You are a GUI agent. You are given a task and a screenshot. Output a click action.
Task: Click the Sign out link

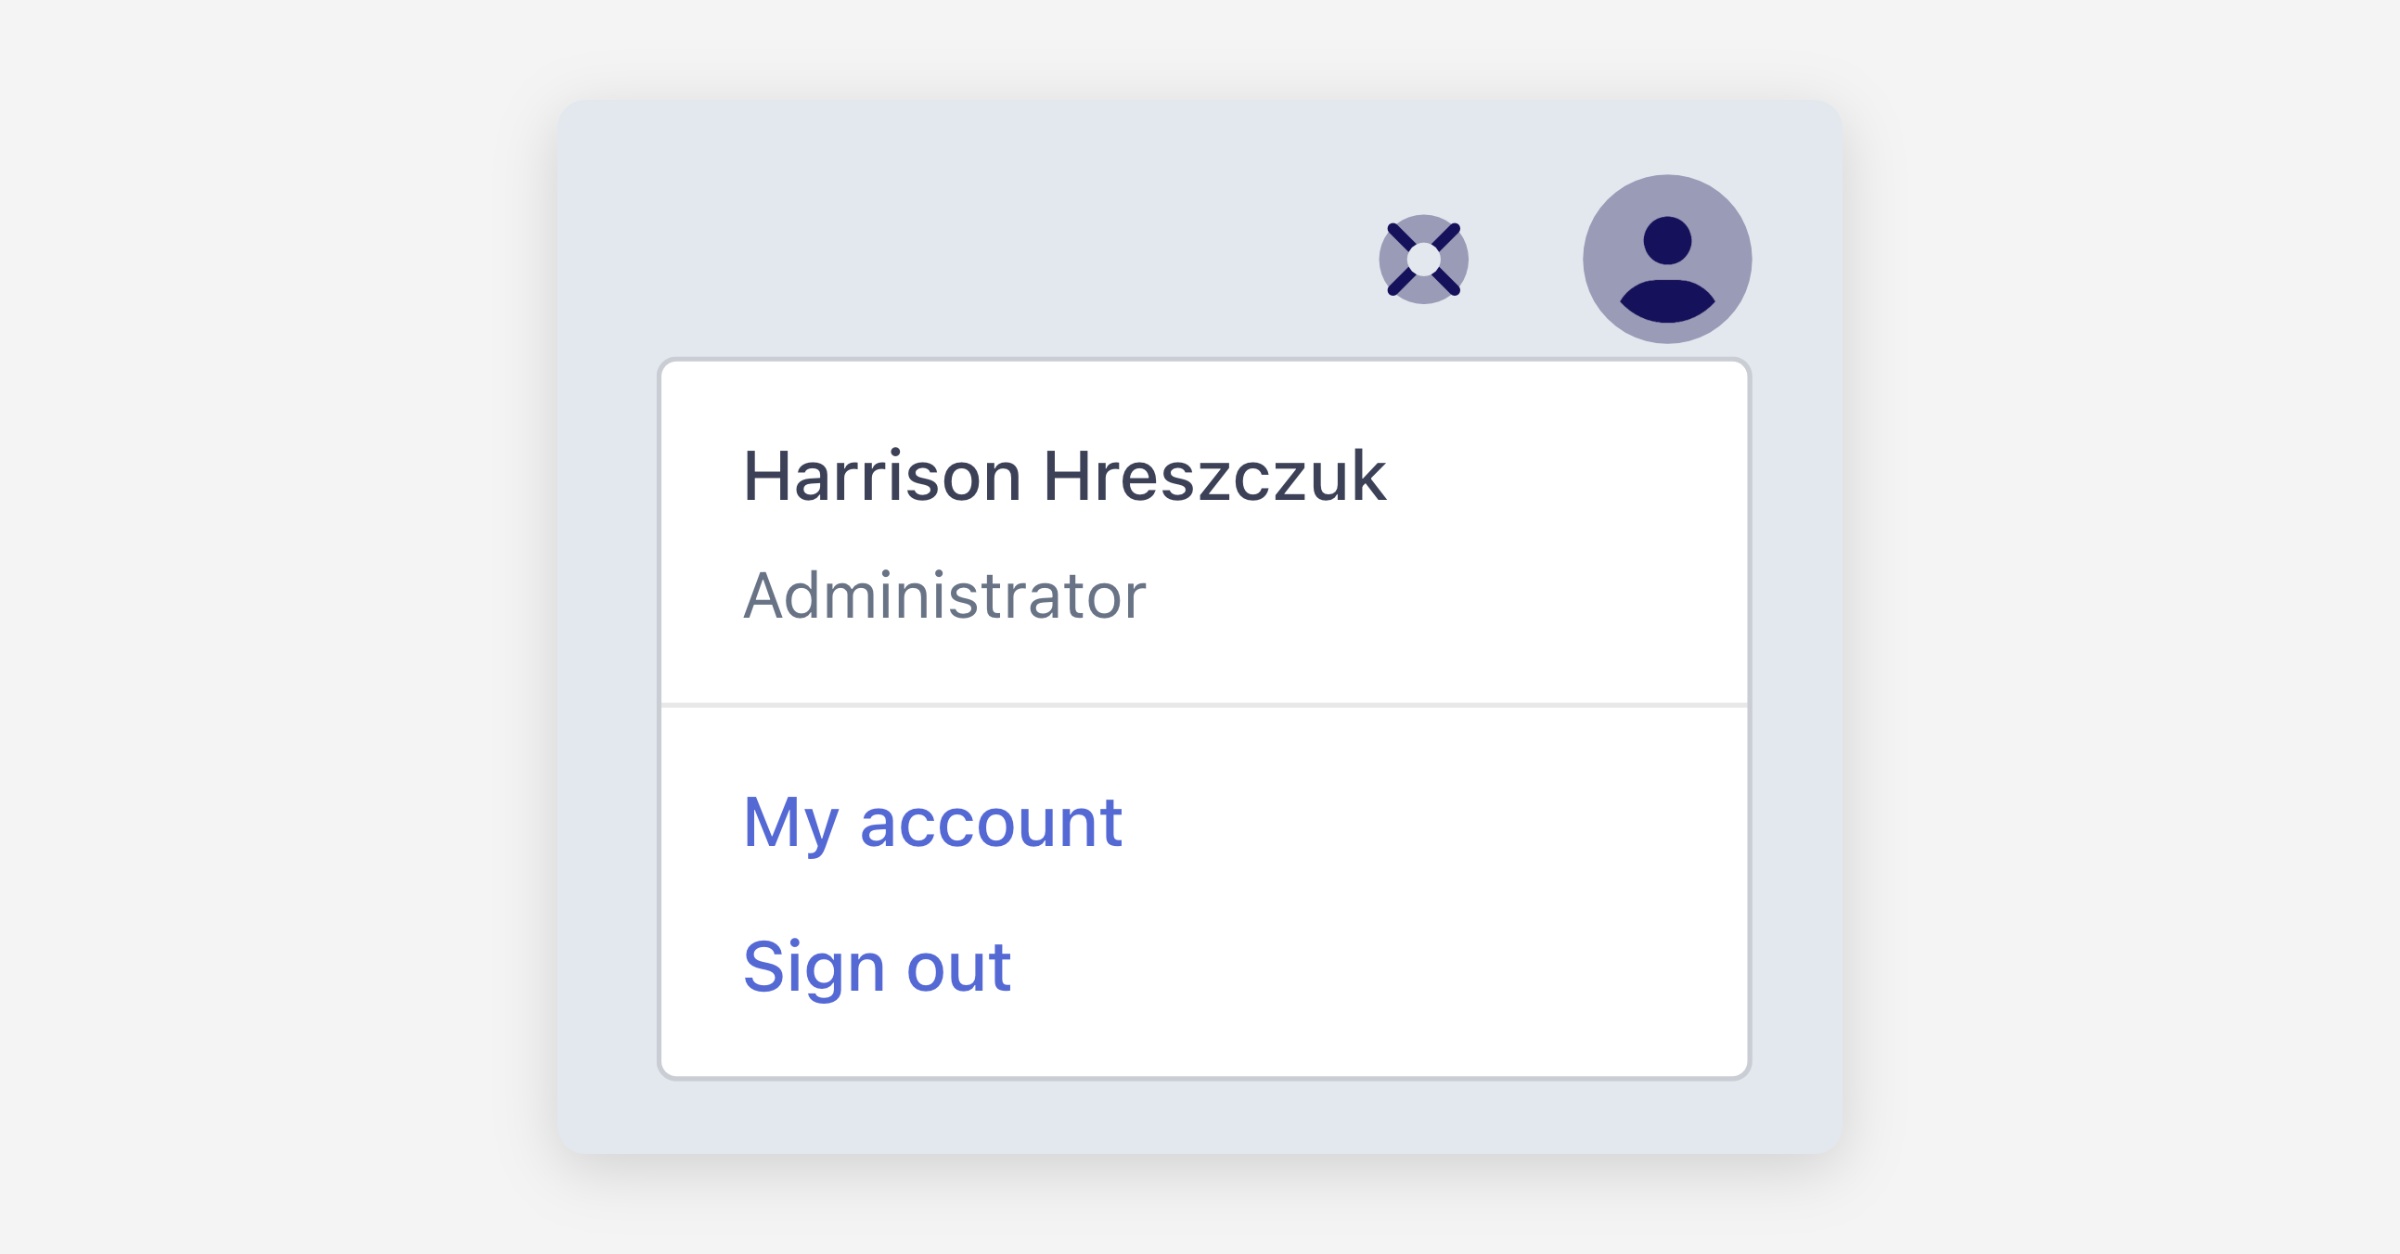(x=877, y=967)
